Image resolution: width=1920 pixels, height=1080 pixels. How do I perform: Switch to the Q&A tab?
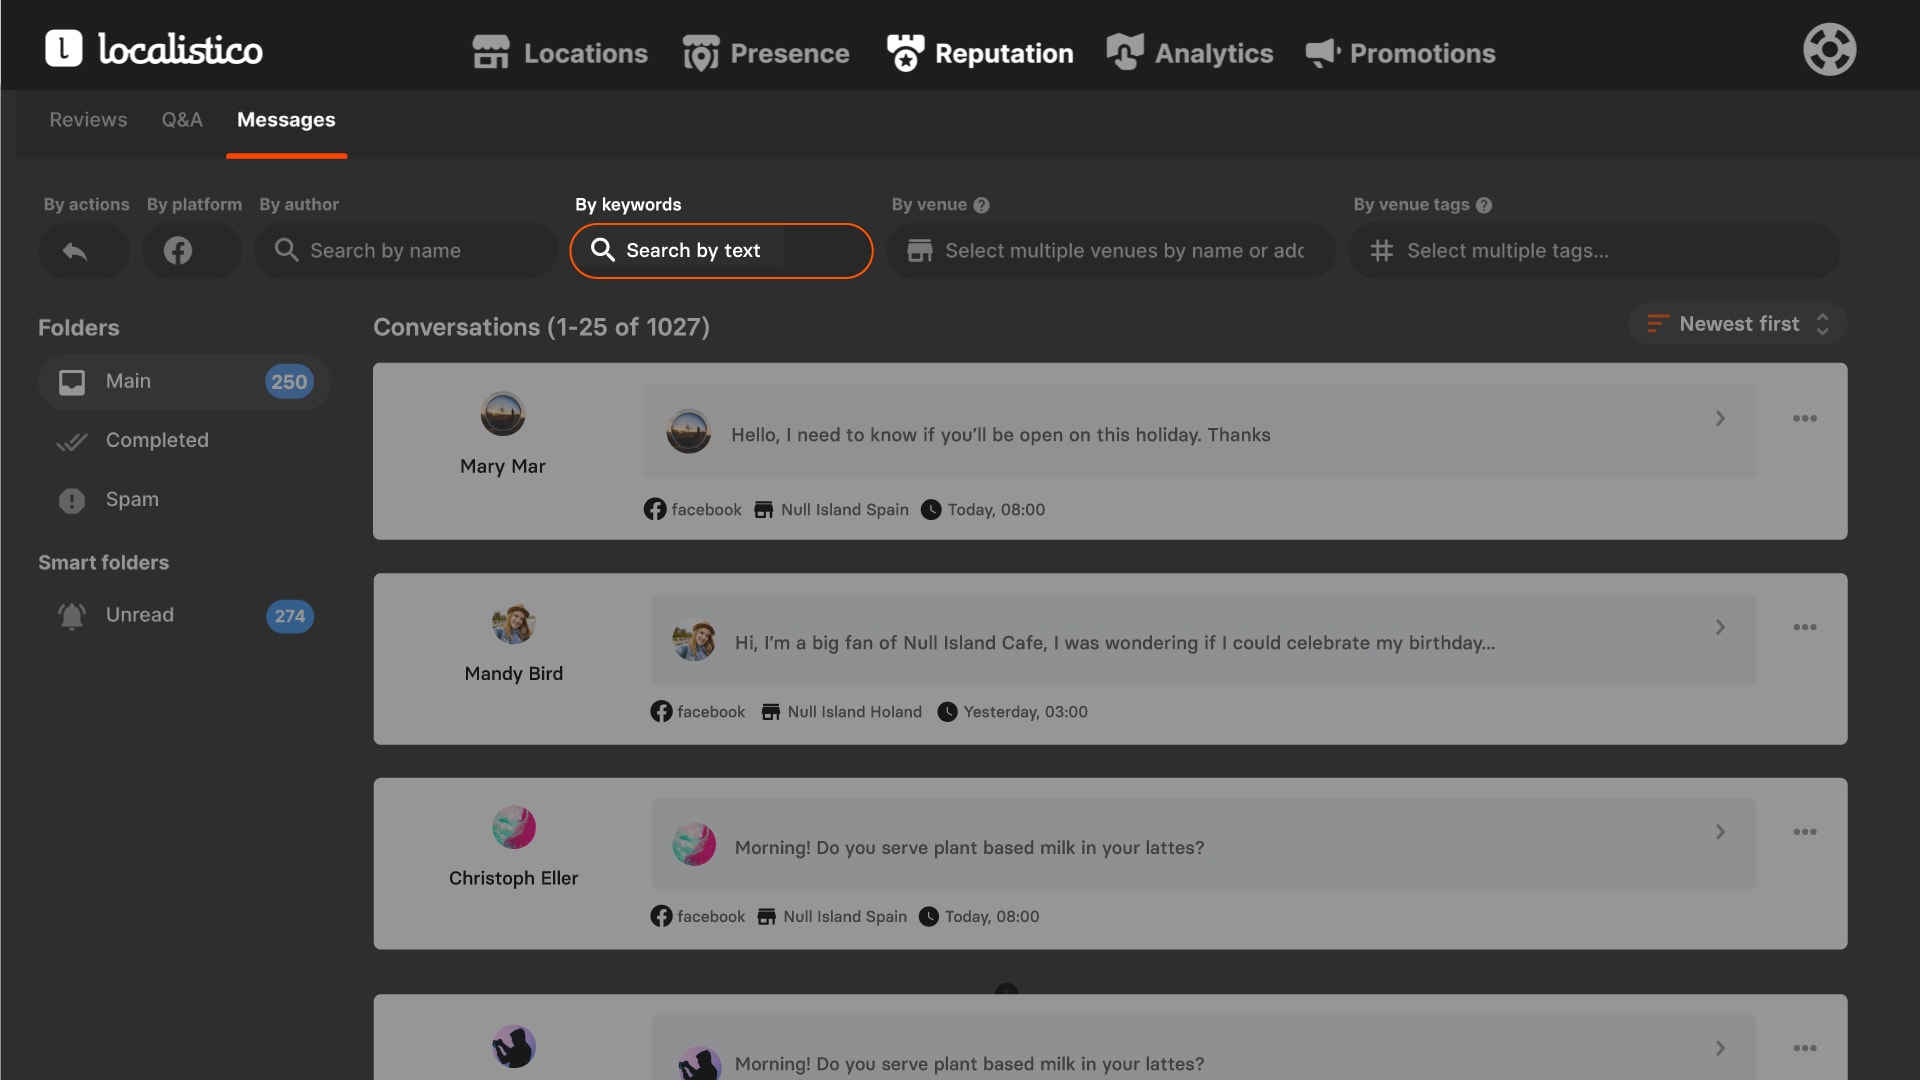pyautogui.click(x=182, y=120)
